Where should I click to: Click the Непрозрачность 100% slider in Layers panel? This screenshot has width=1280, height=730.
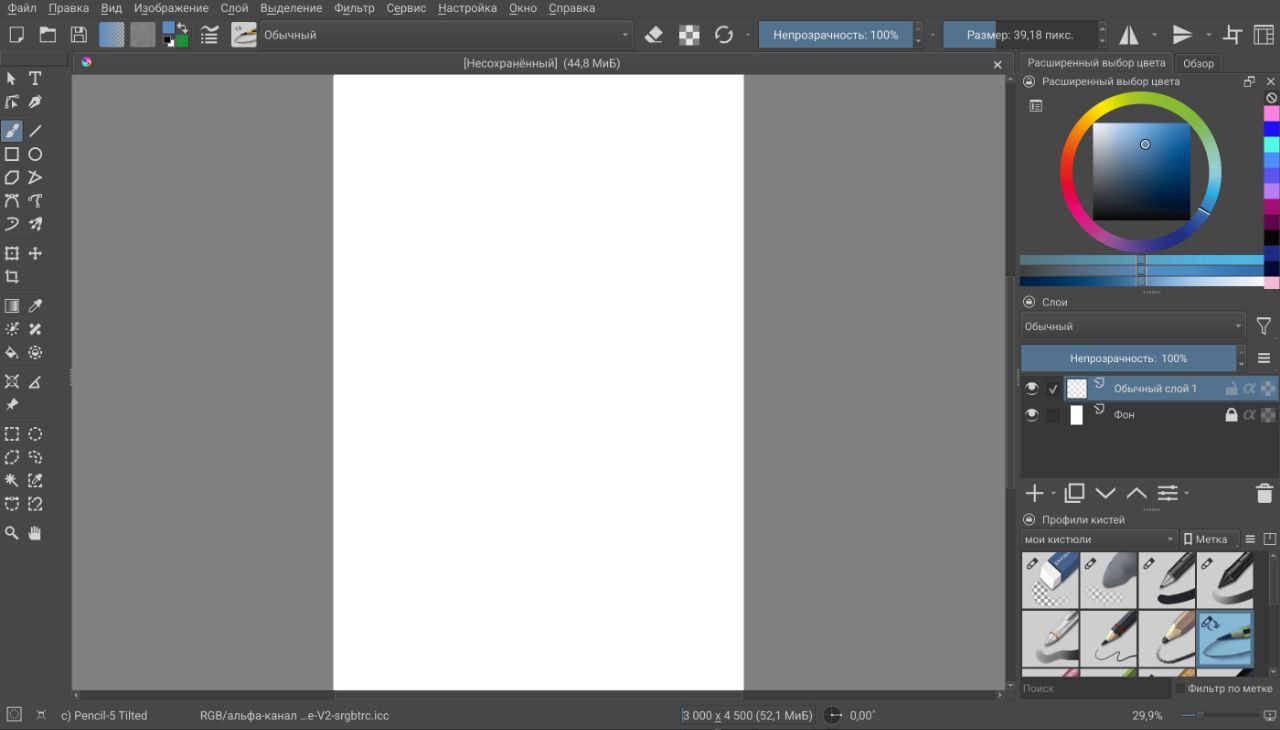point(1128,358)
